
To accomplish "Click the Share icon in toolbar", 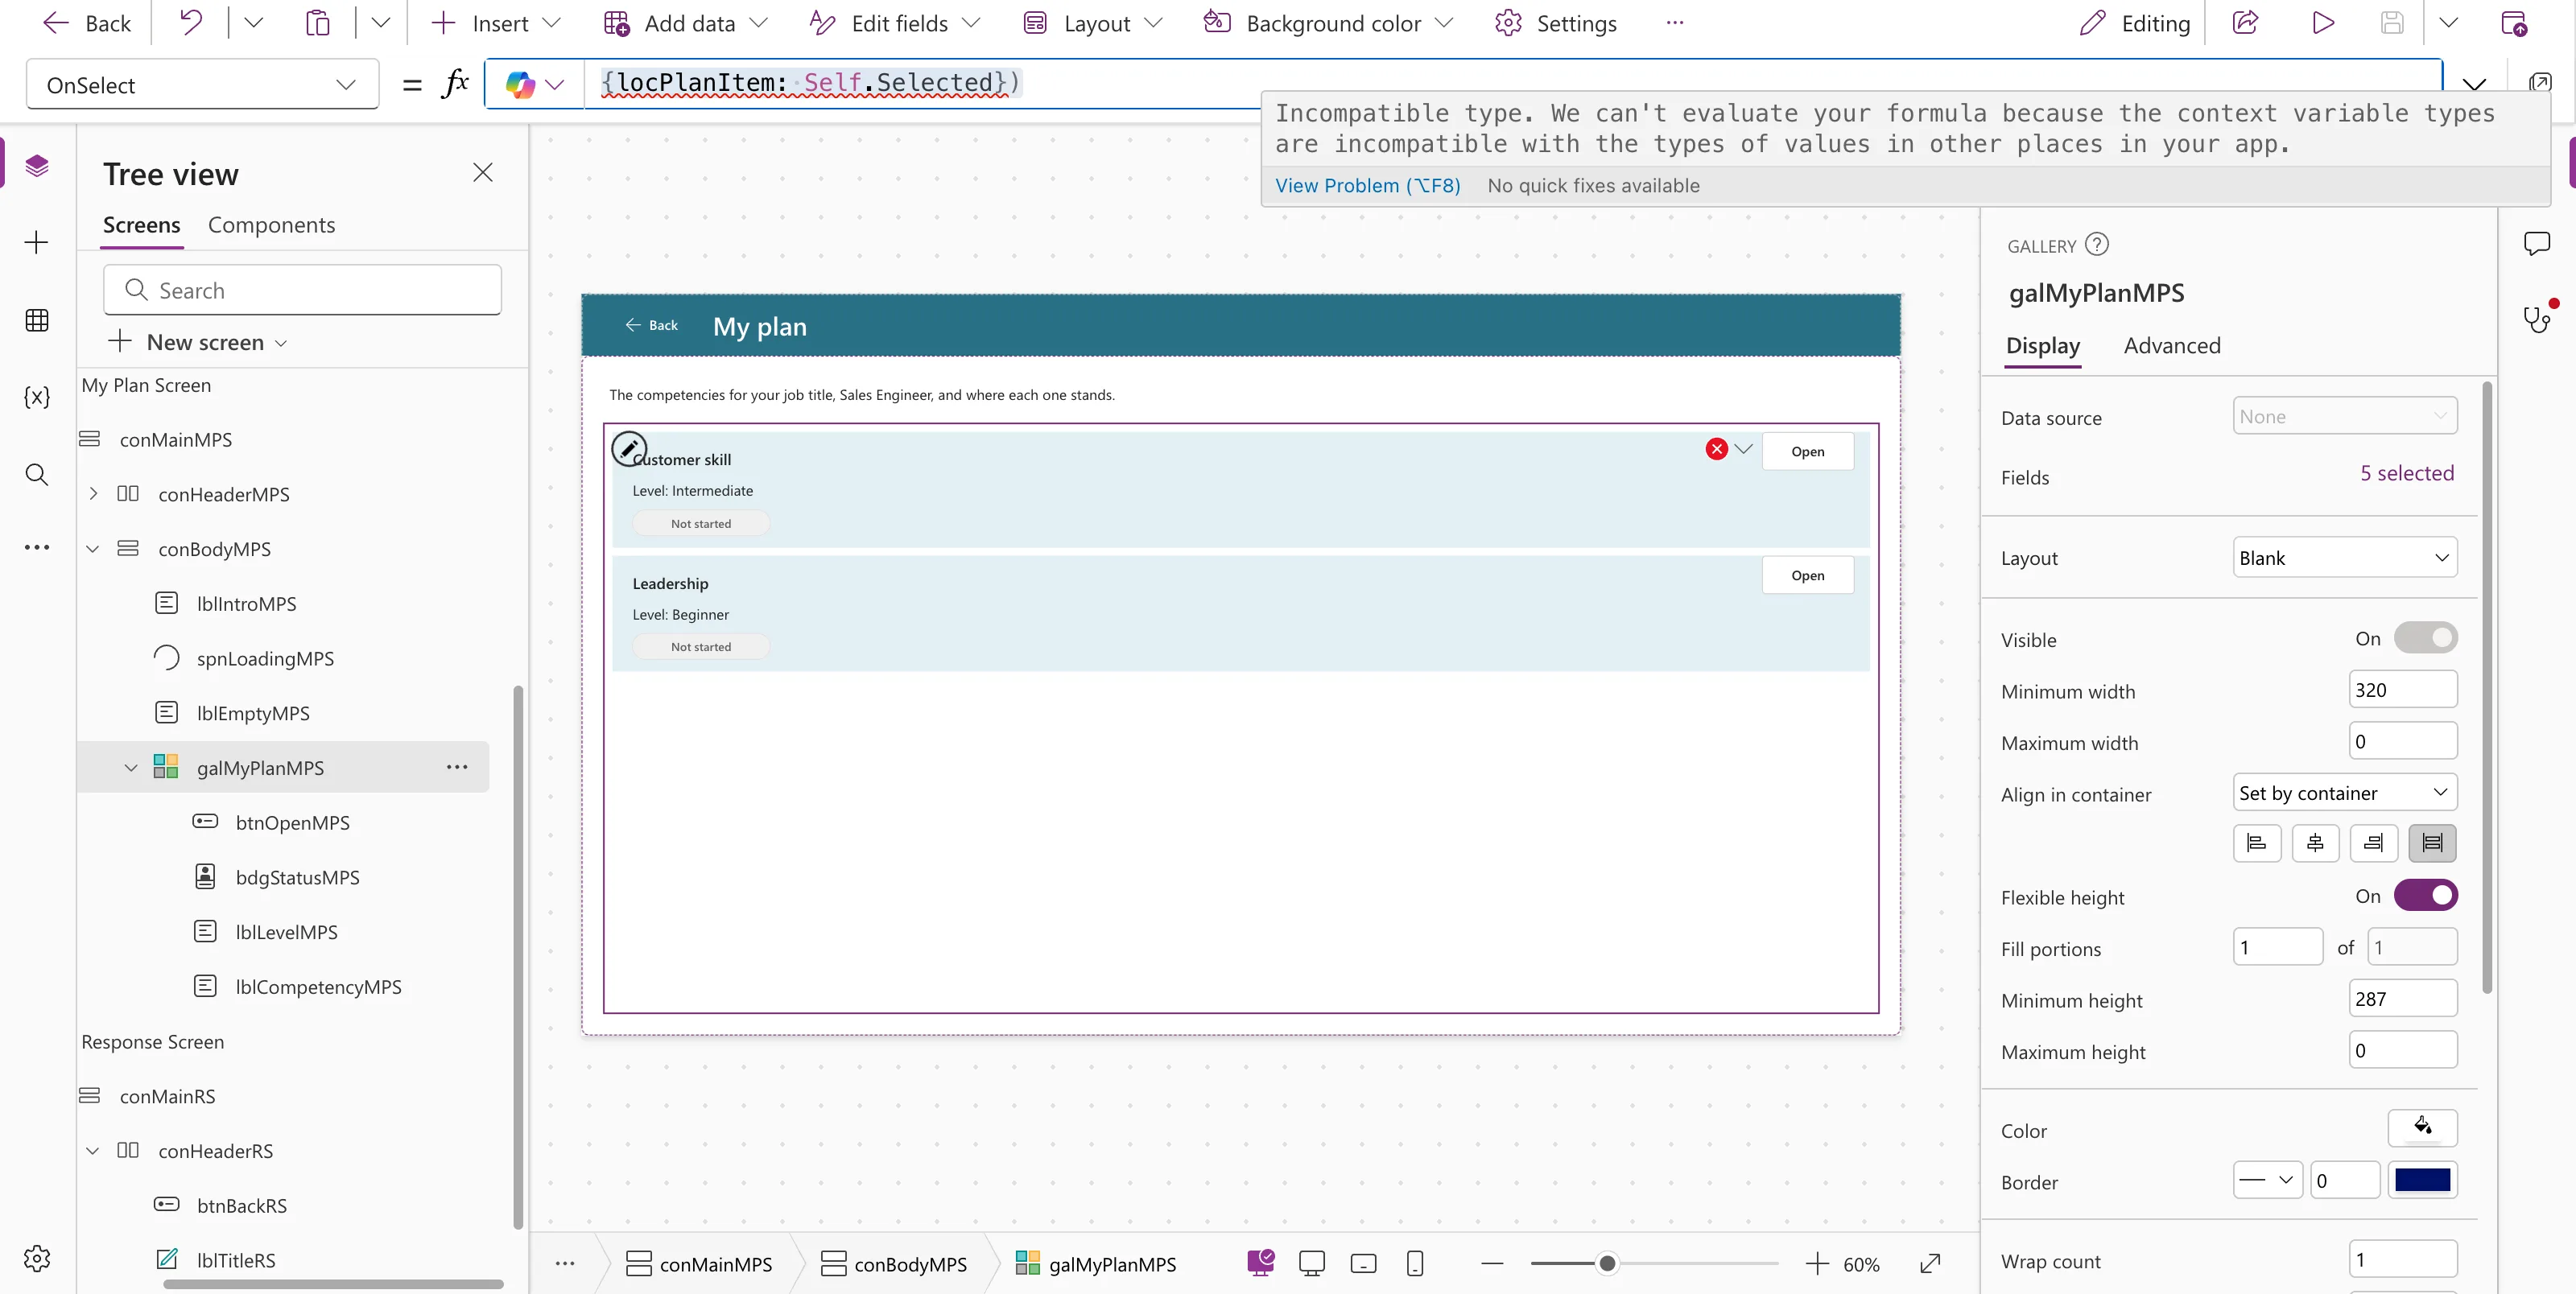I will [2246, 23].
